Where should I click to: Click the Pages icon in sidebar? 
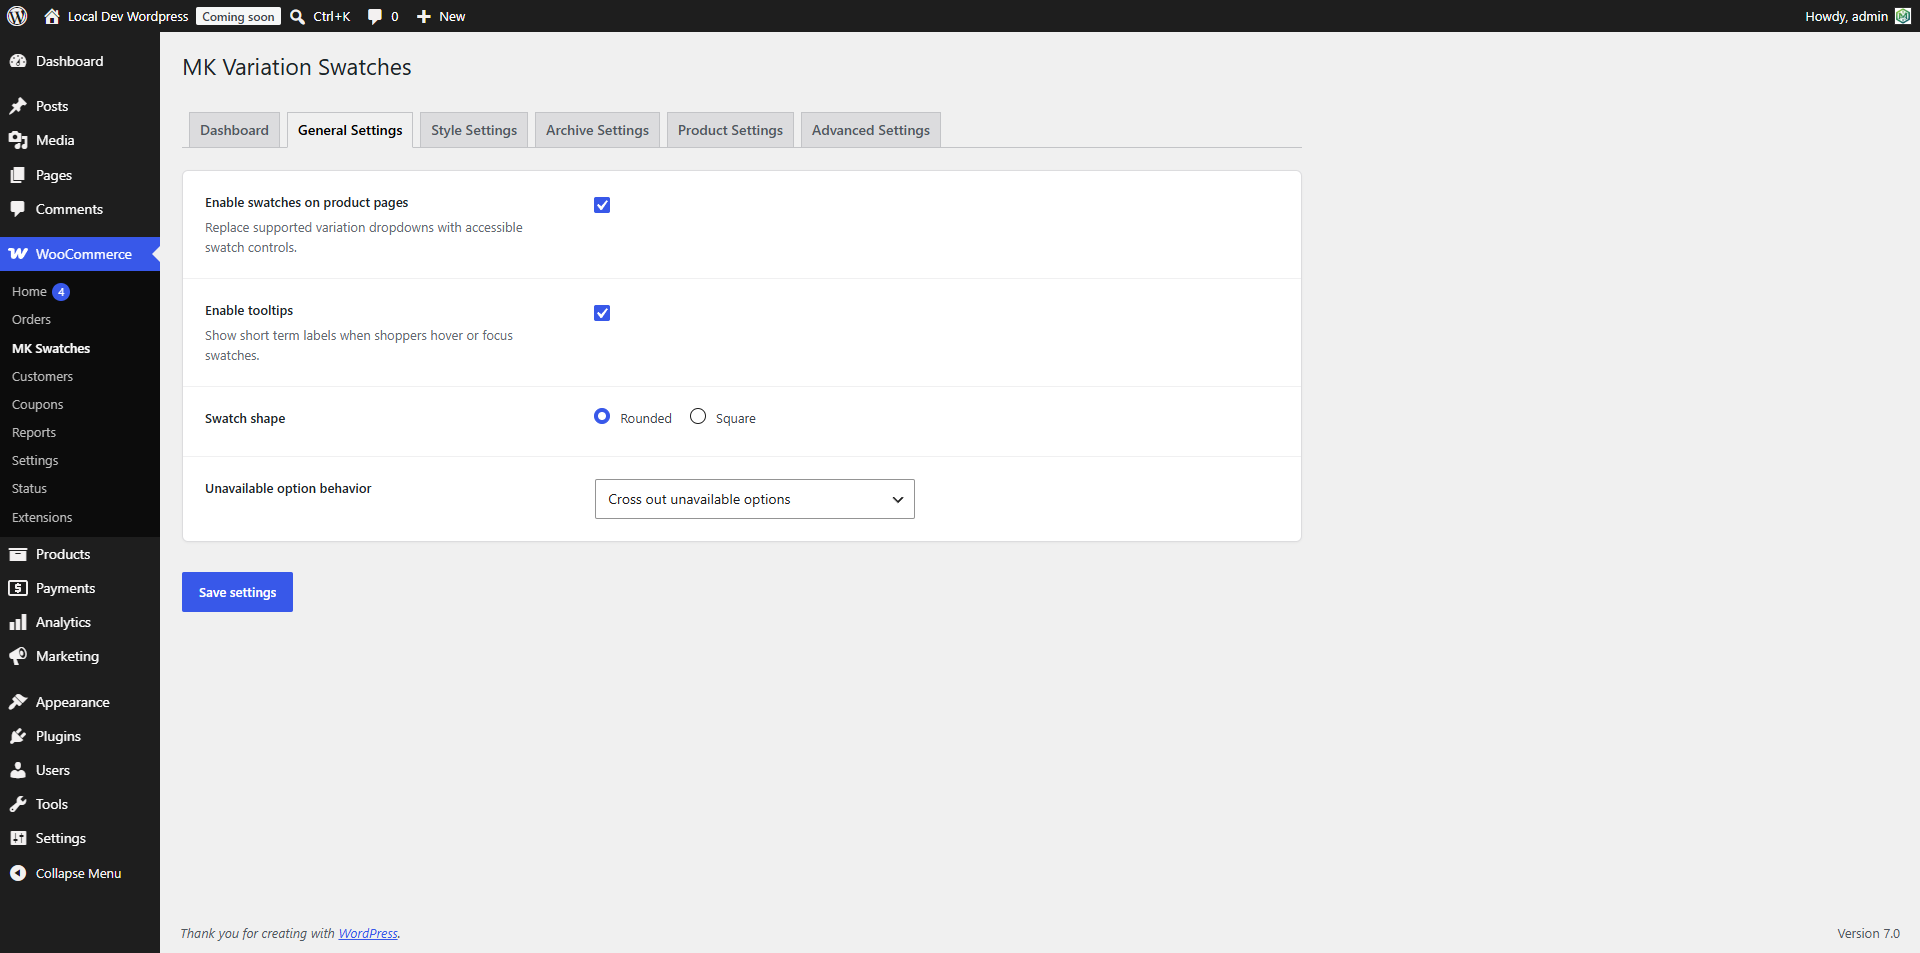coord(18,175)
